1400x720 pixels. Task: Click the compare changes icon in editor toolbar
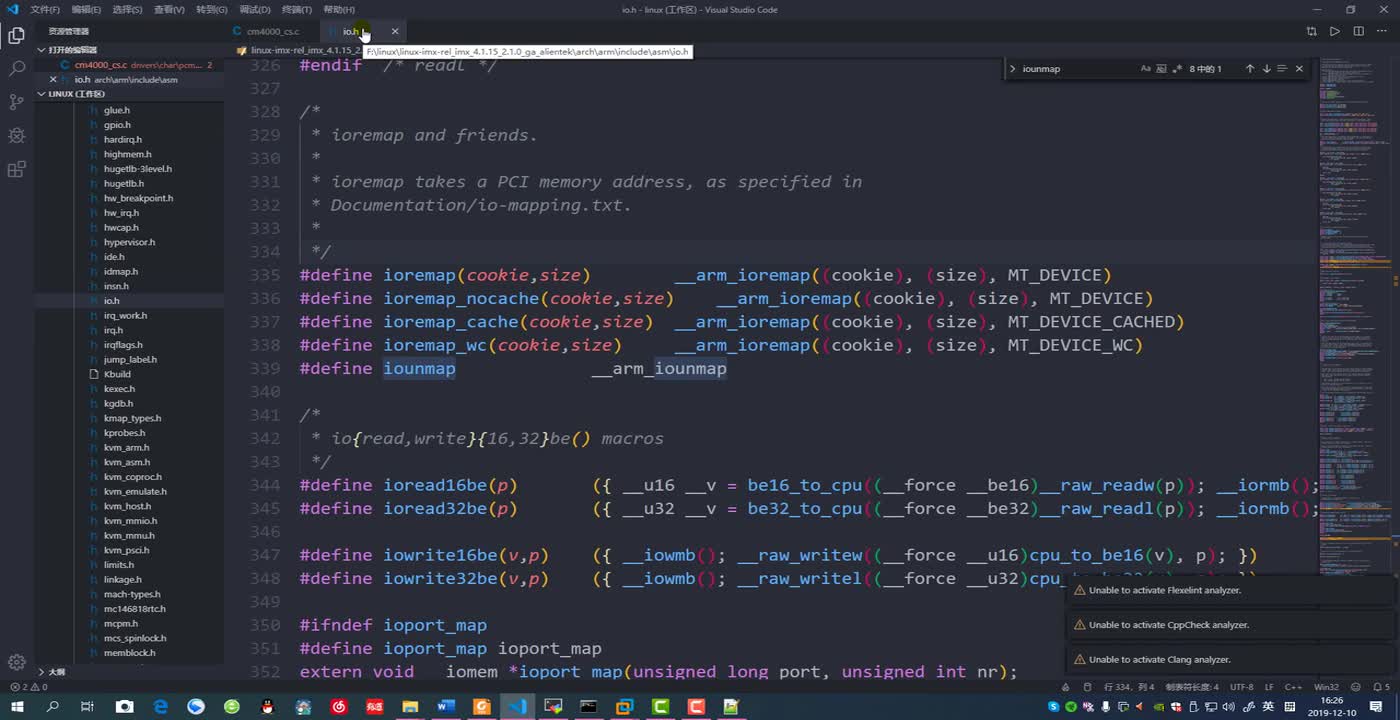click(x=1311, y=31)
